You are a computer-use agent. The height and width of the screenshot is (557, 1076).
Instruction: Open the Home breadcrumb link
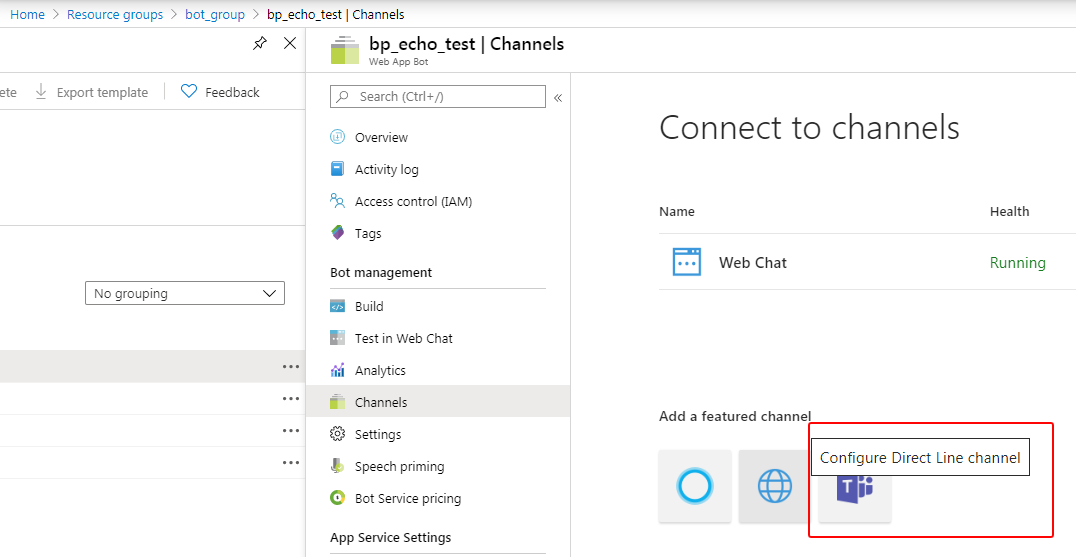coord(27,14)
